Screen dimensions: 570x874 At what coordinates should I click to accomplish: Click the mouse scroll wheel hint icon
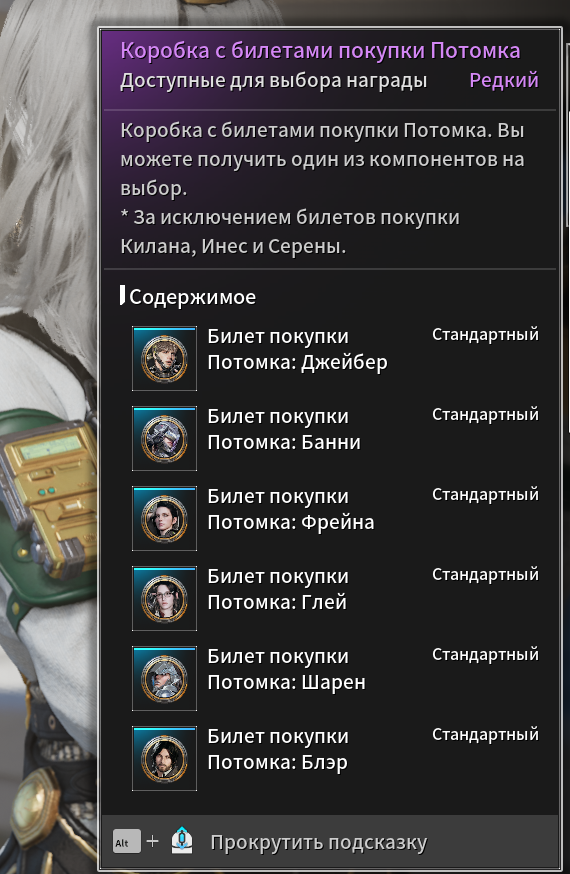pyautogui.click(x=182, y=841)
